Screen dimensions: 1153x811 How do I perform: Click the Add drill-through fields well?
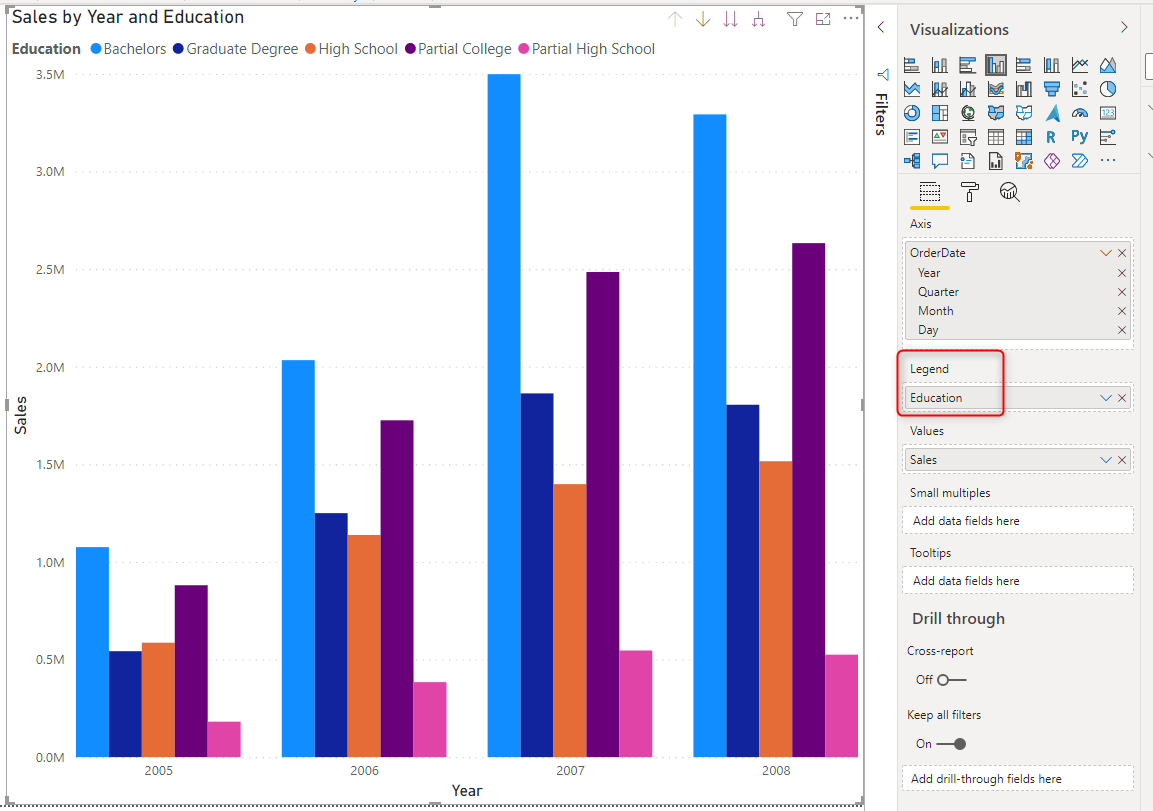[1018, 779]
